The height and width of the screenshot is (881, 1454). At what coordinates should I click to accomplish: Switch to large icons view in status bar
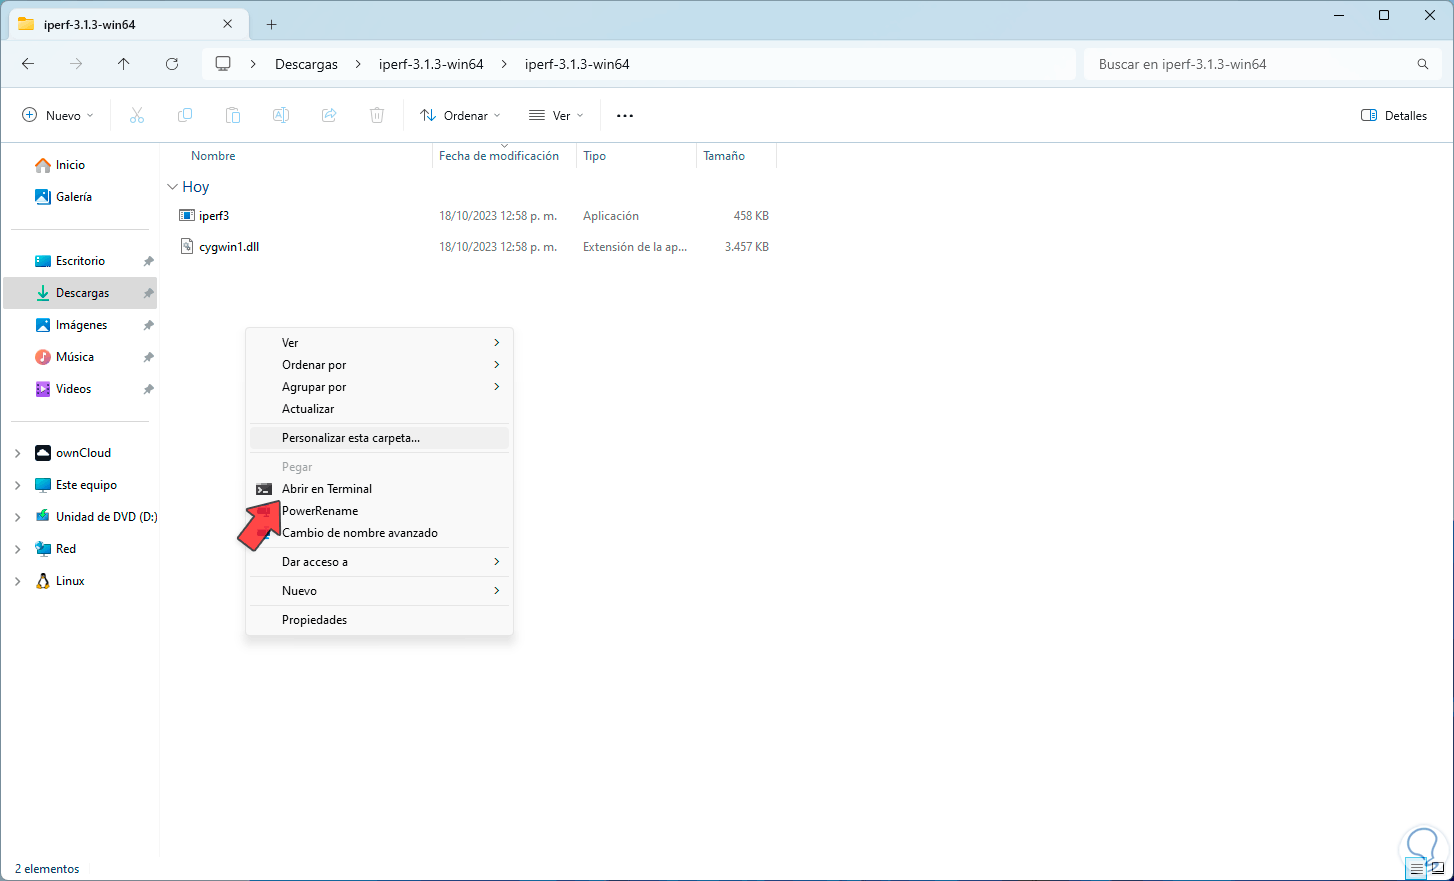pos(1437,869)
